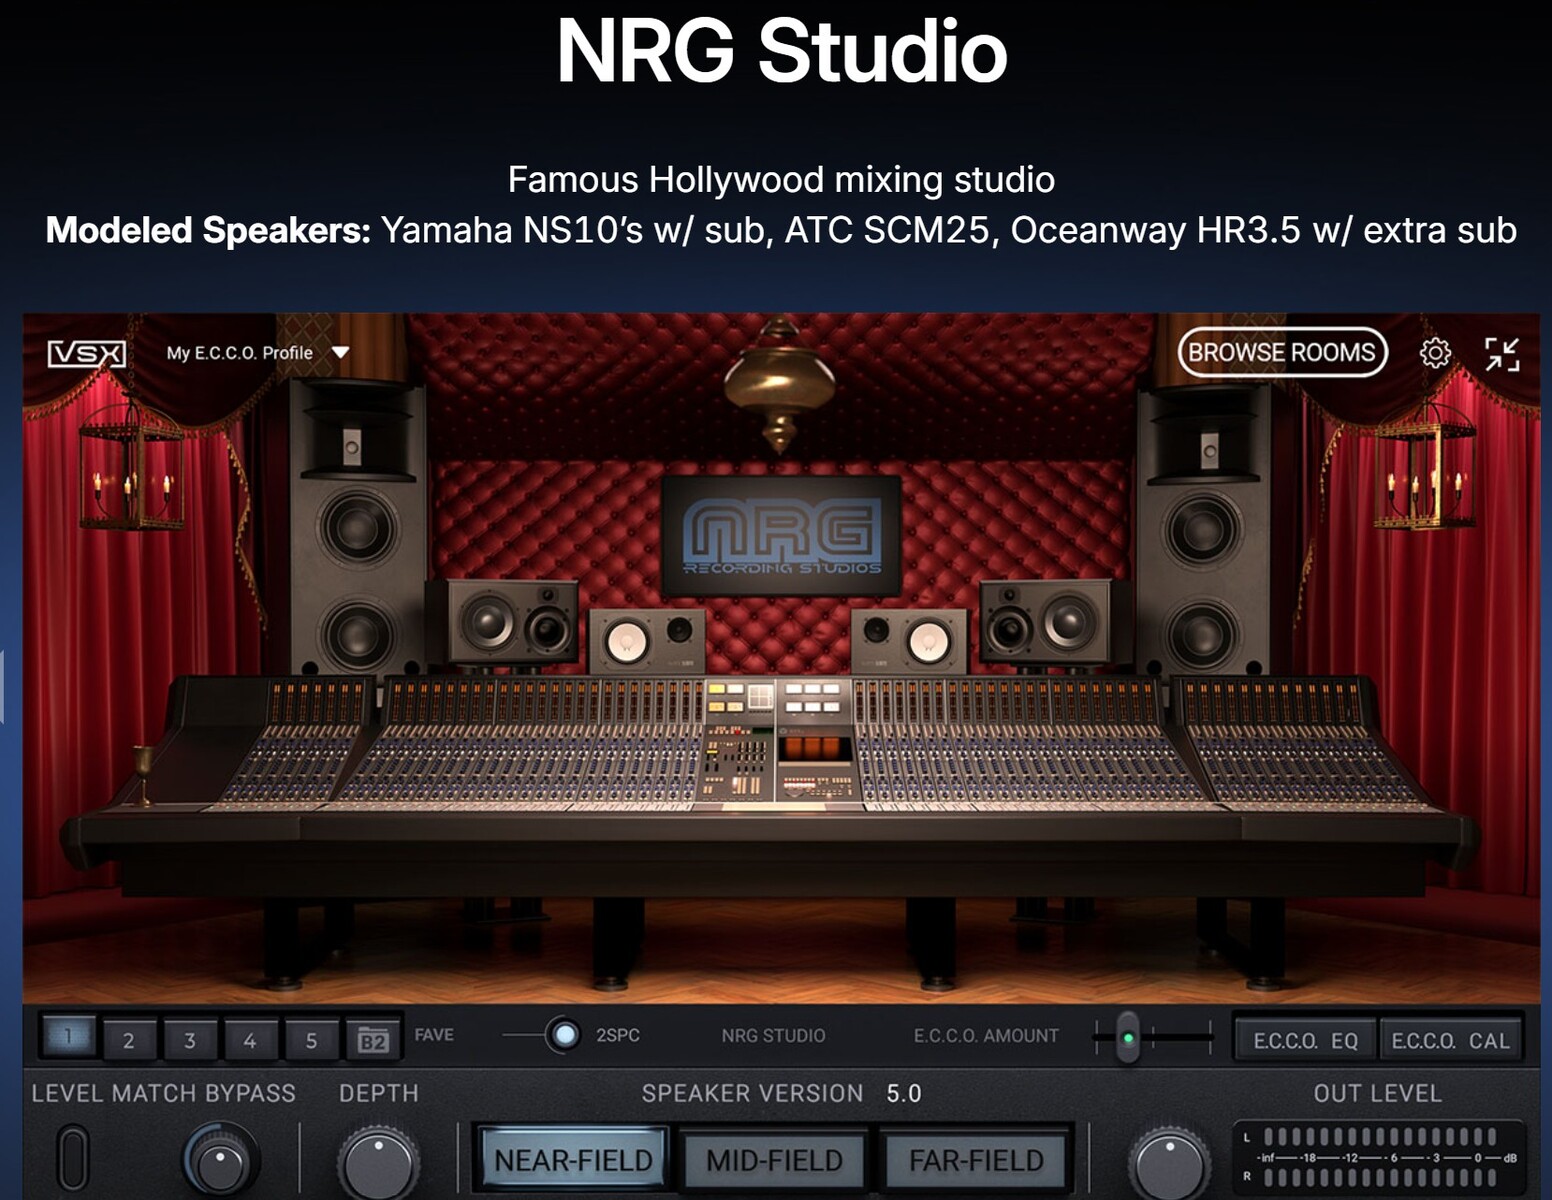Toggle the 2SPC switch

[x=564, y=1035]
